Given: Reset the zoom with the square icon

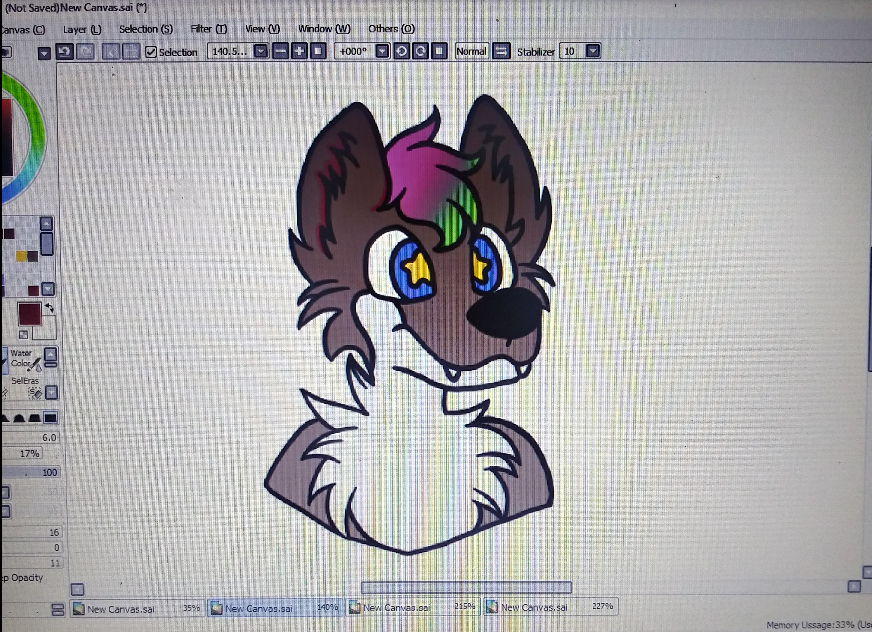Looking at the screenshot, I should [318, 51].
